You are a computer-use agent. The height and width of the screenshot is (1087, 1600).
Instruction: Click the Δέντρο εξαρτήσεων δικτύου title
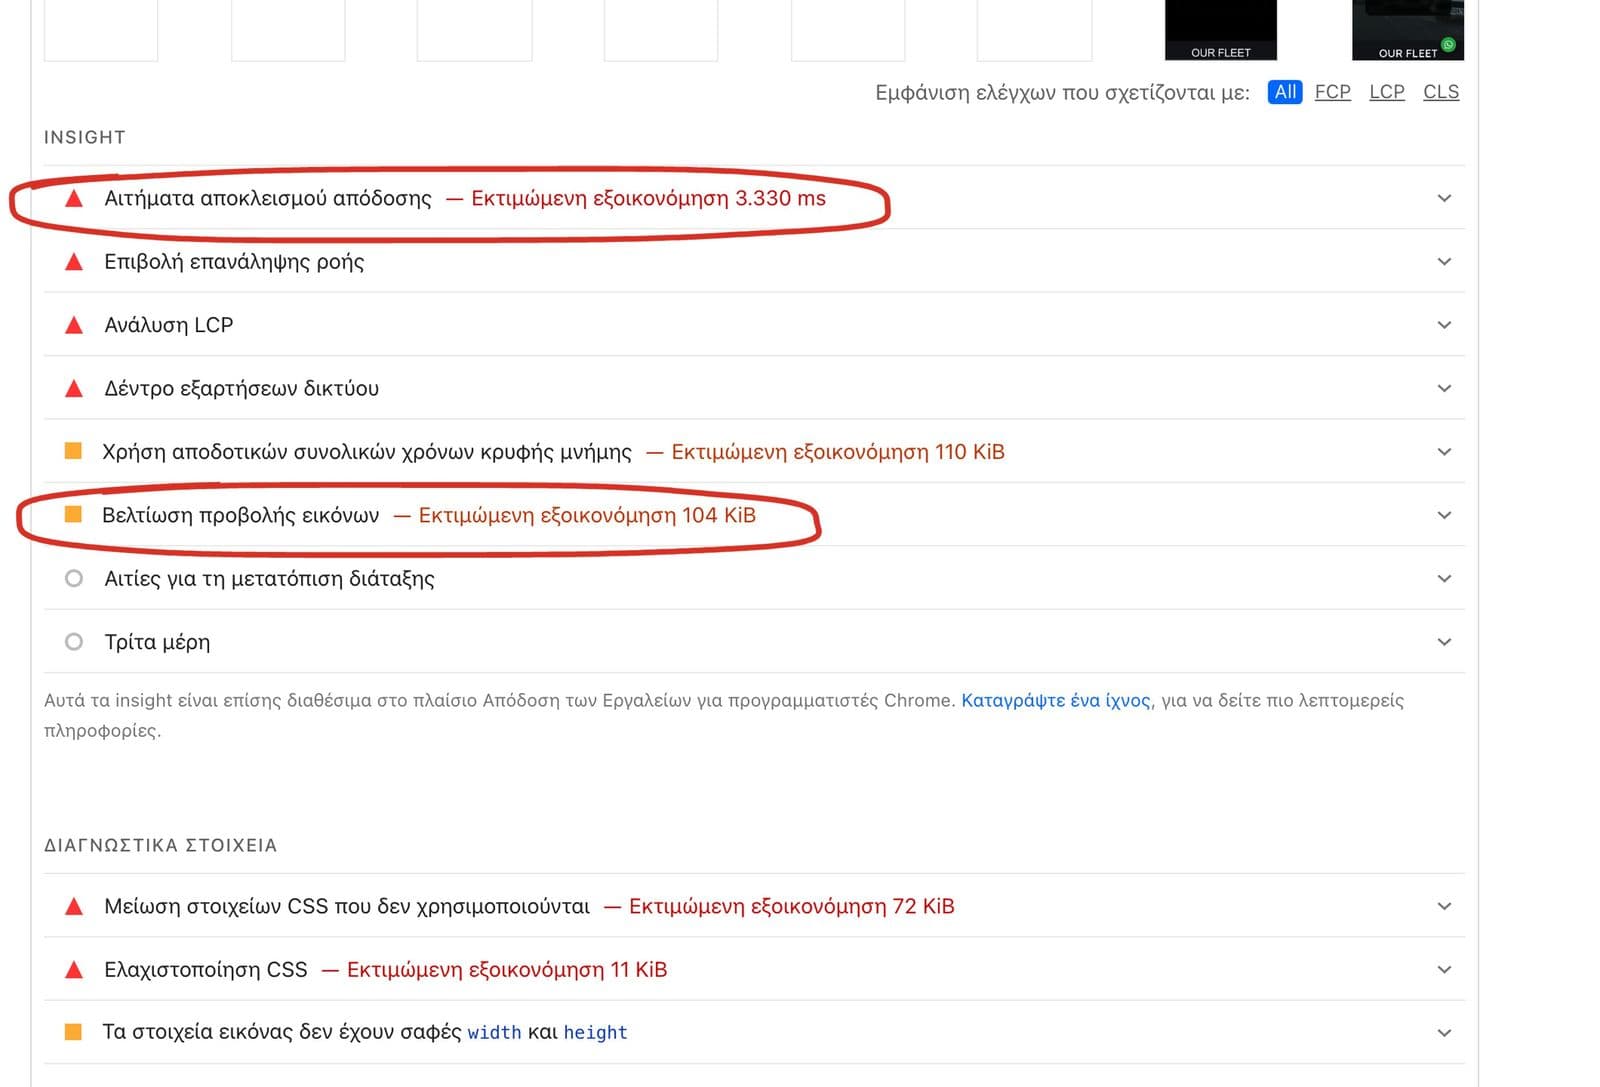(x=242, y=388)
